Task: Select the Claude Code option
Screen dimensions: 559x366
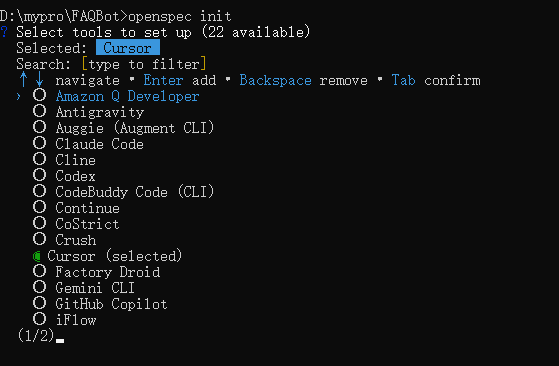Action: pyautogui.click(x=99, y=144)
